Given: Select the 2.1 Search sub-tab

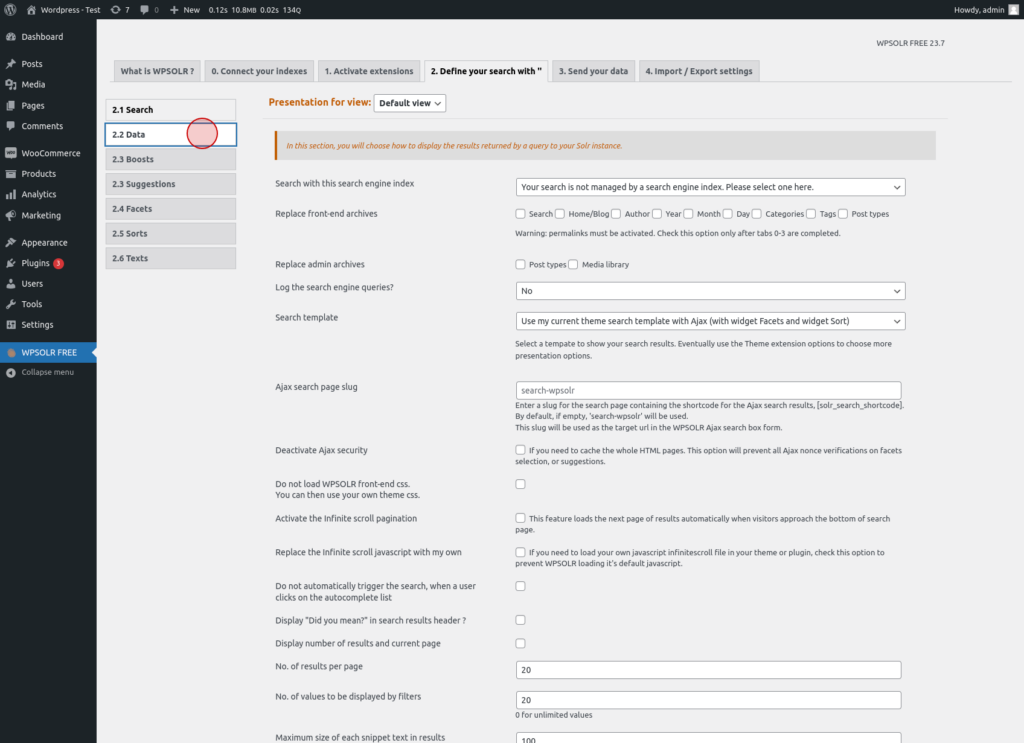Looking at the screenshot, I should [170, 110].
